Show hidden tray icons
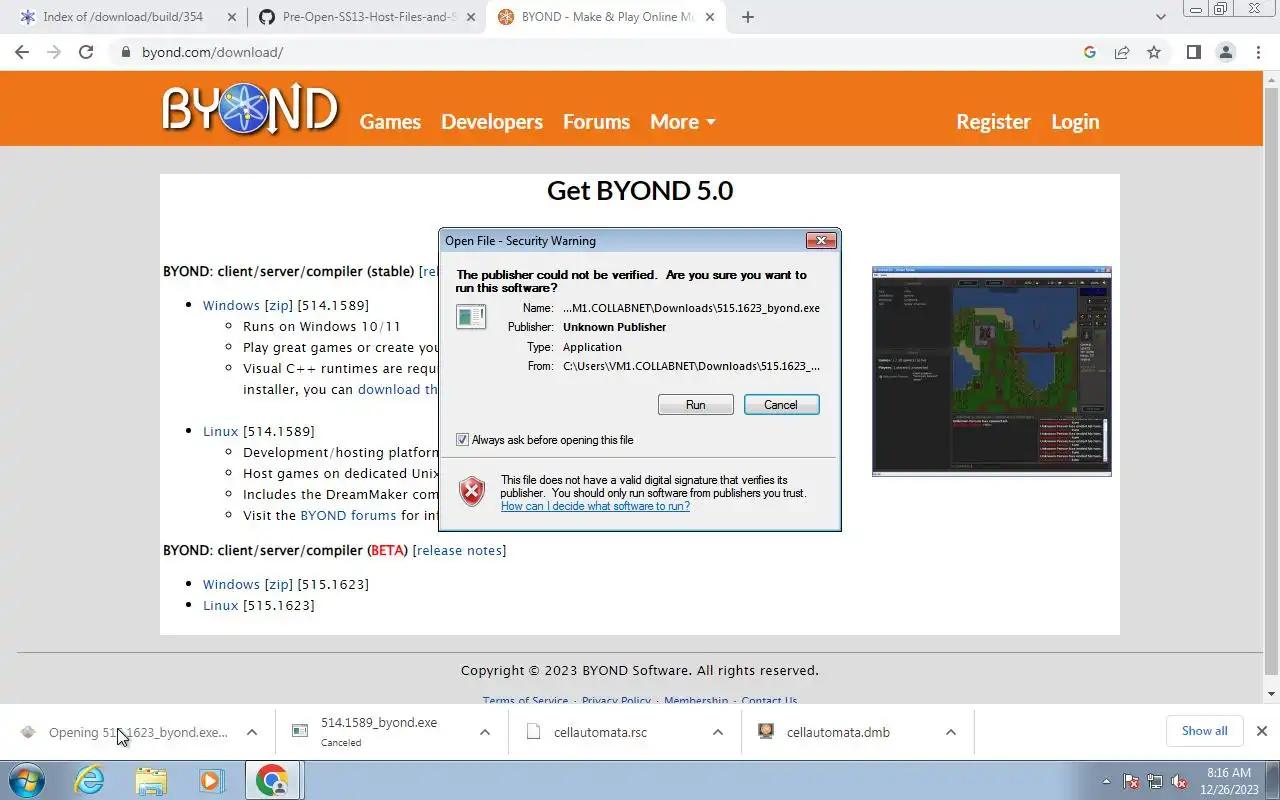1280x800 pixels. click(x=1106, y=781)
